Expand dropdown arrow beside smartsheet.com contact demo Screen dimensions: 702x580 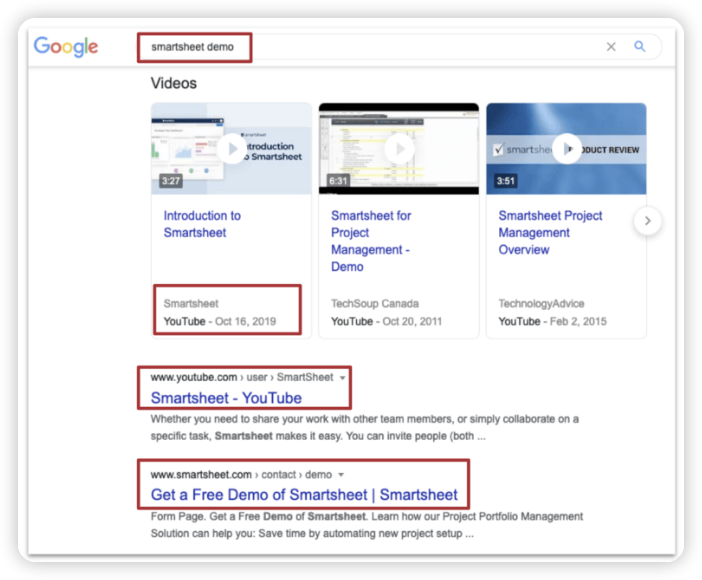coord(341,475)
